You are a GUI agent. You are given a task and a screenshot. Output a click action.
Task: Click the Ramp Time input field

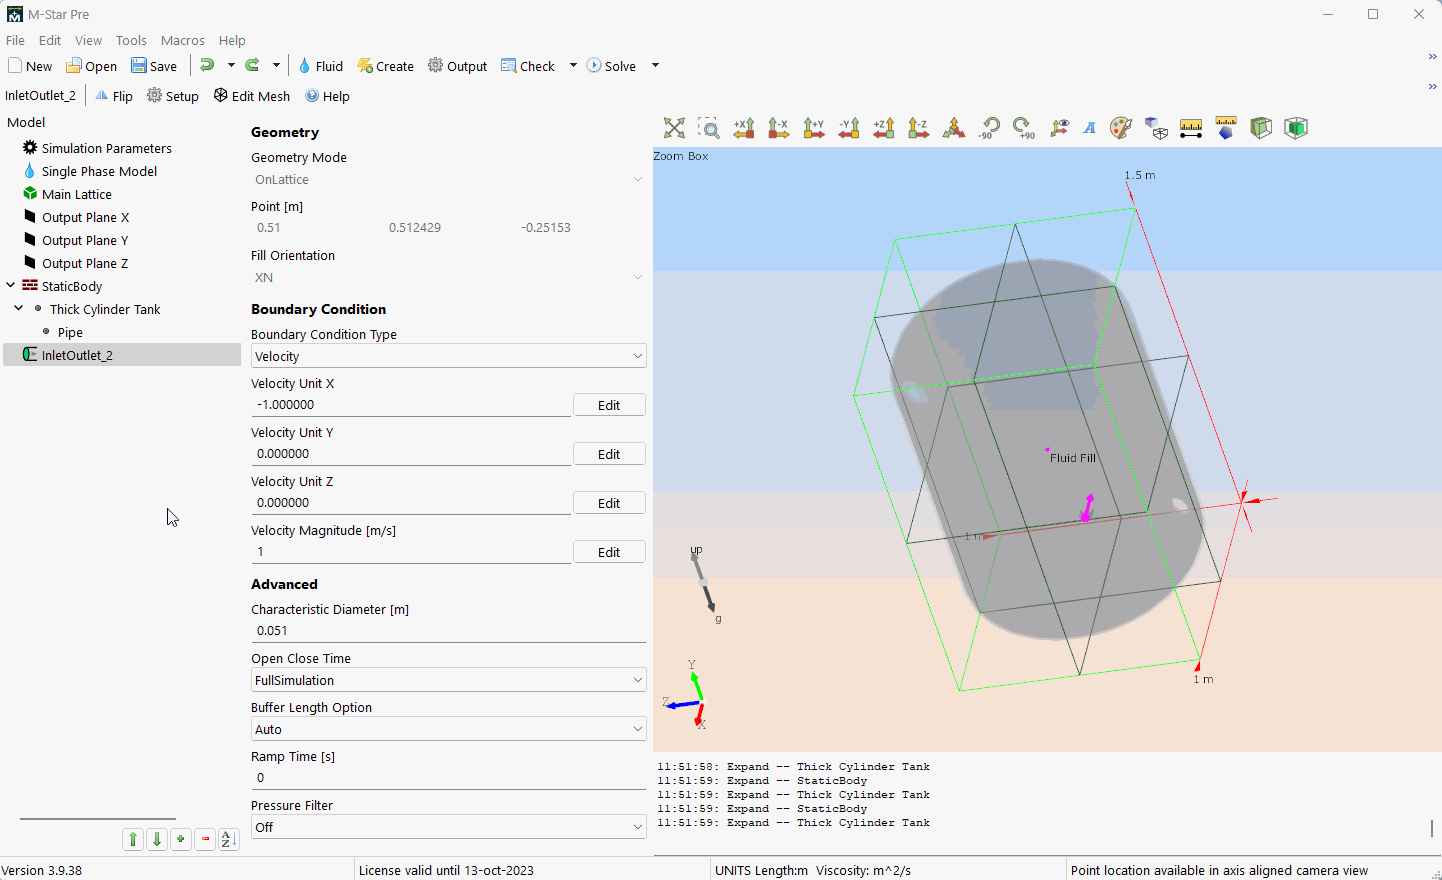point(448,778)
